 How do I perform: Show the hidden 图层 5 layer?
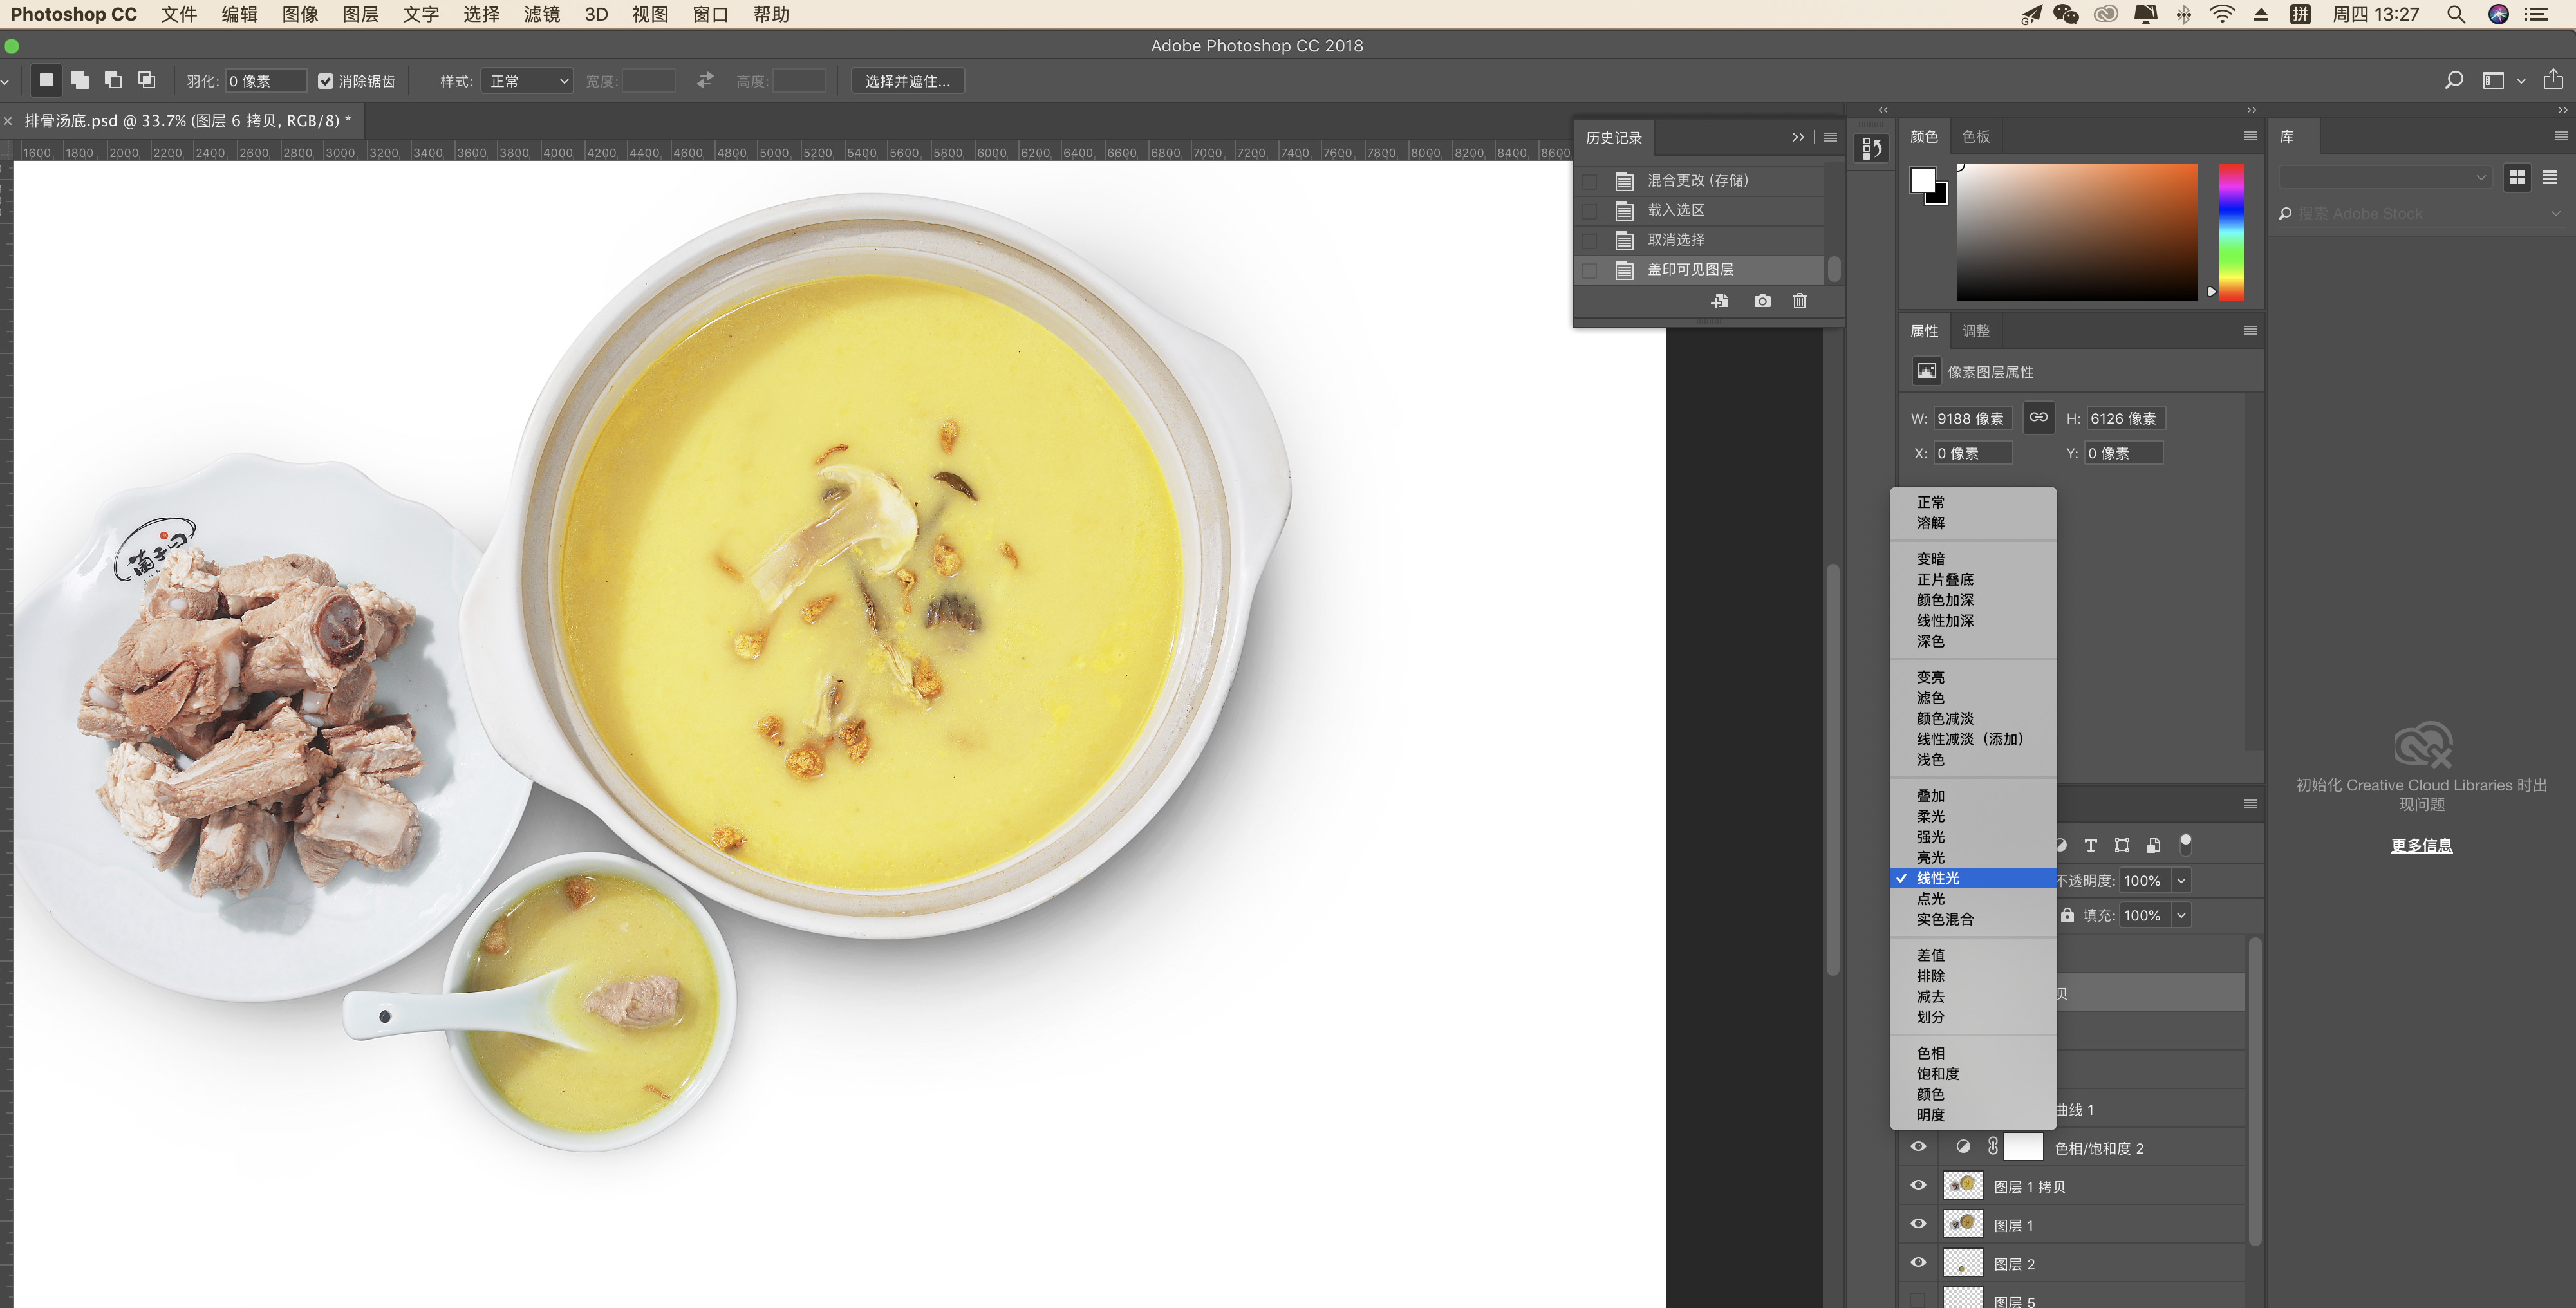pos(1918,1300)
